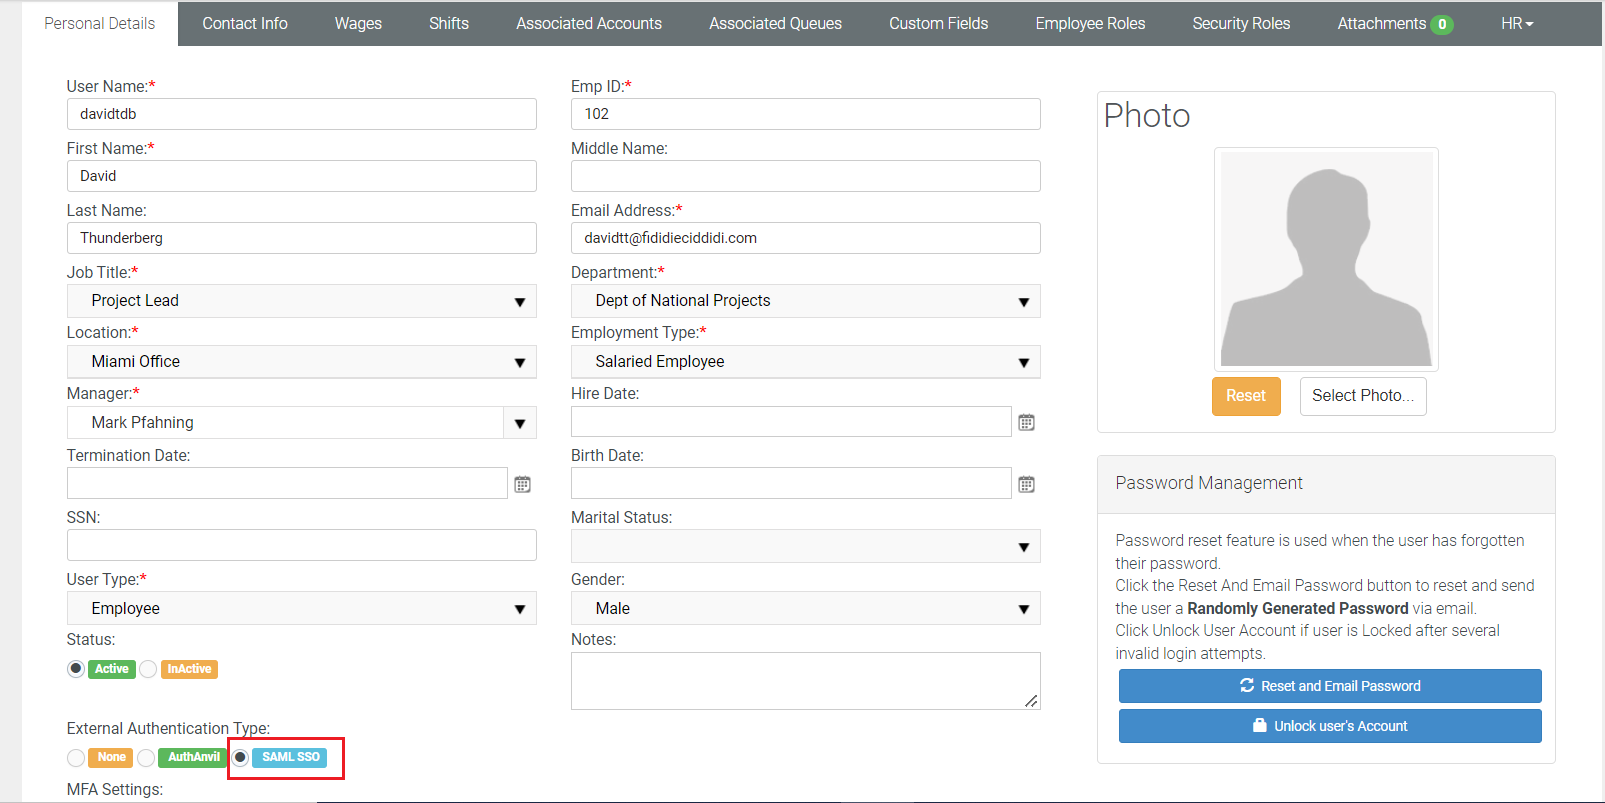Open the Attachments tab
The width and height of the screenshot is (1605, 803).
[1395, 24]
